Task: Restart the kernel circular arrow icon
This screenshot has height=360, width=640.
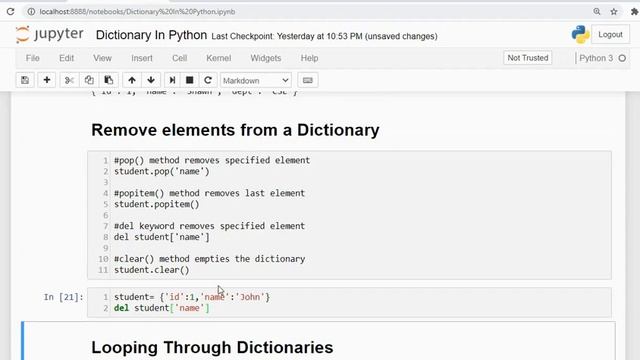Action: (208, 80)
